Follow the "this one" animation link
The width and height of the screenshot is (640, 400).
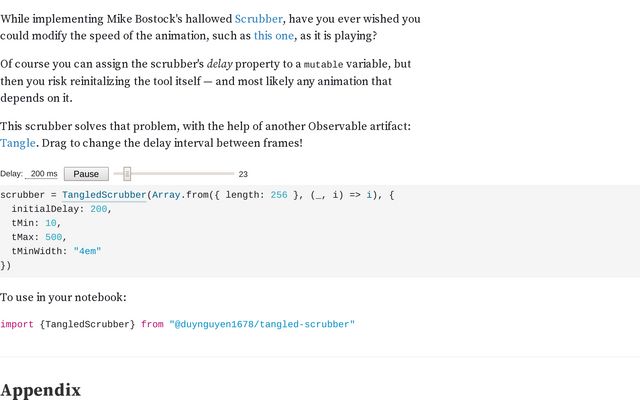273,36
